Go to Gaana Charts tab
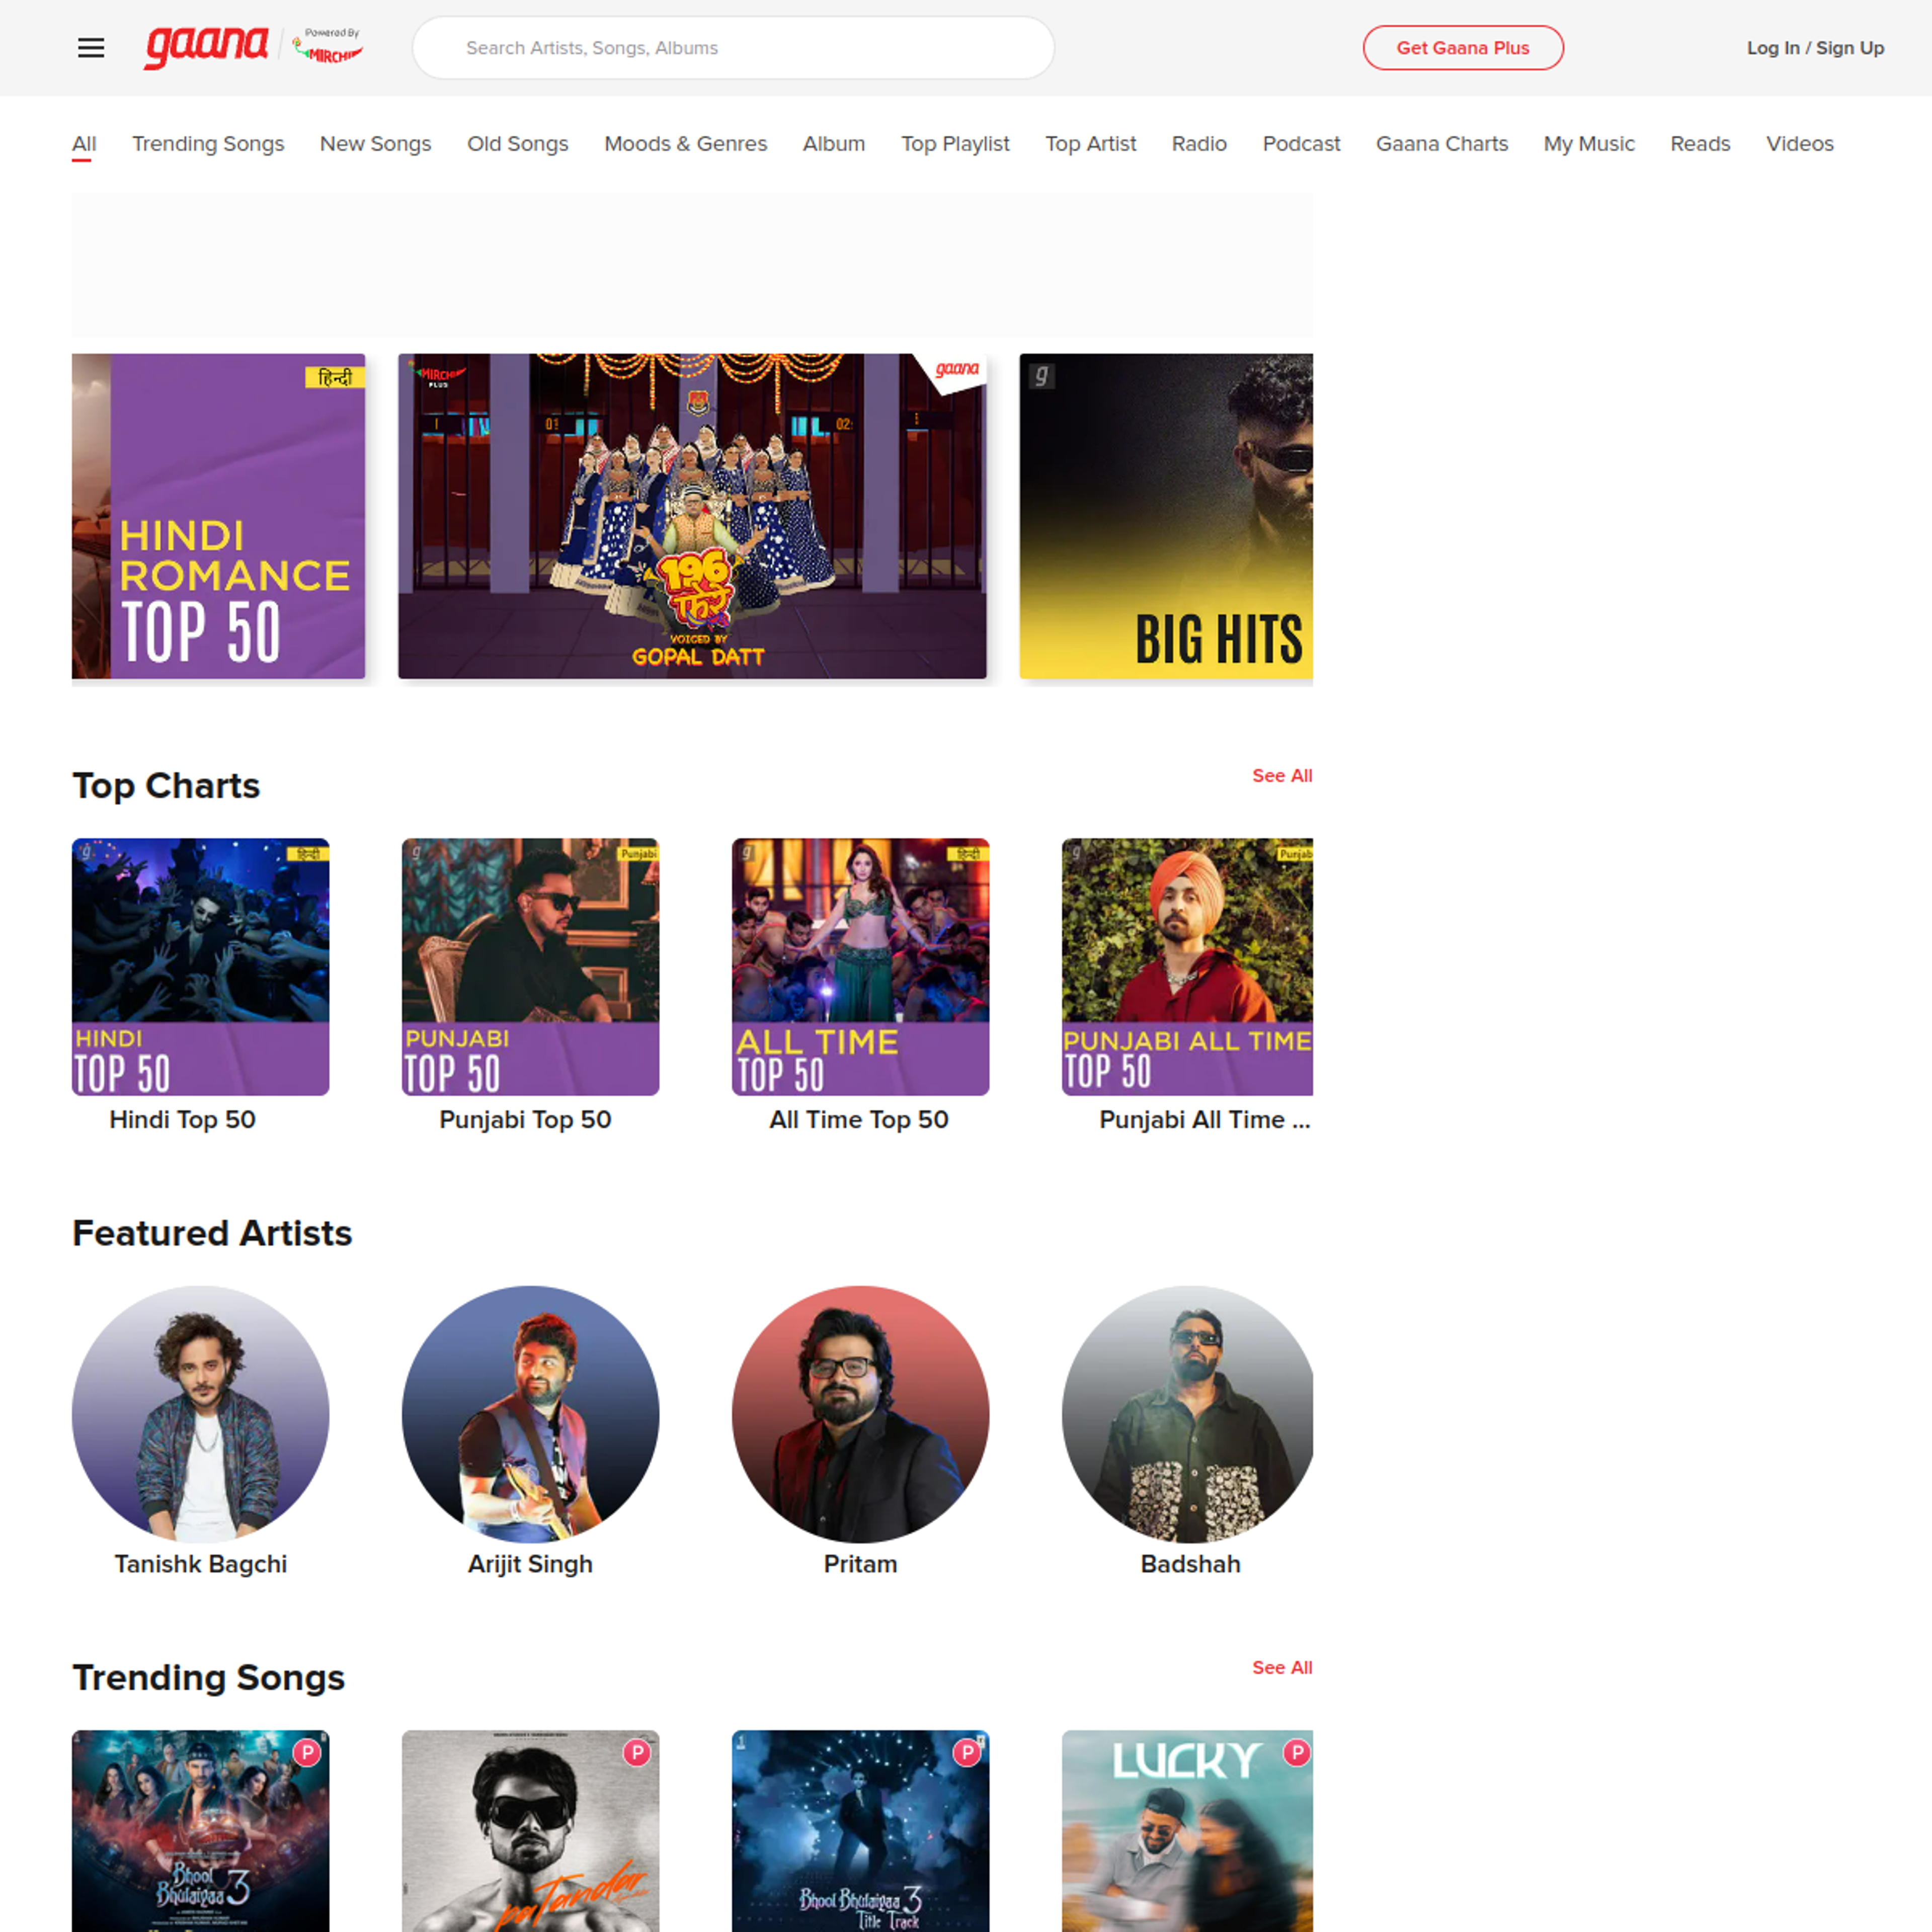 click(1441, 144)
